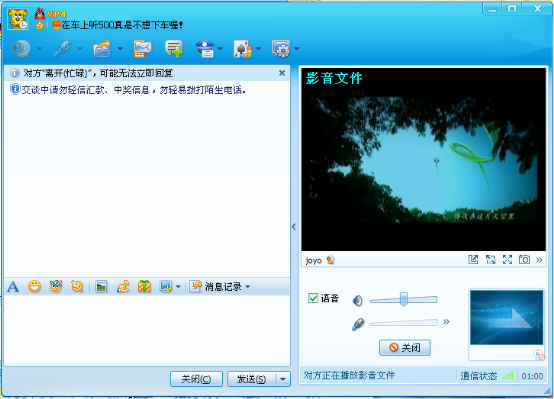554x399 pixels.
Task: Click the red 关闭 end video button
Action: [405, 348]
